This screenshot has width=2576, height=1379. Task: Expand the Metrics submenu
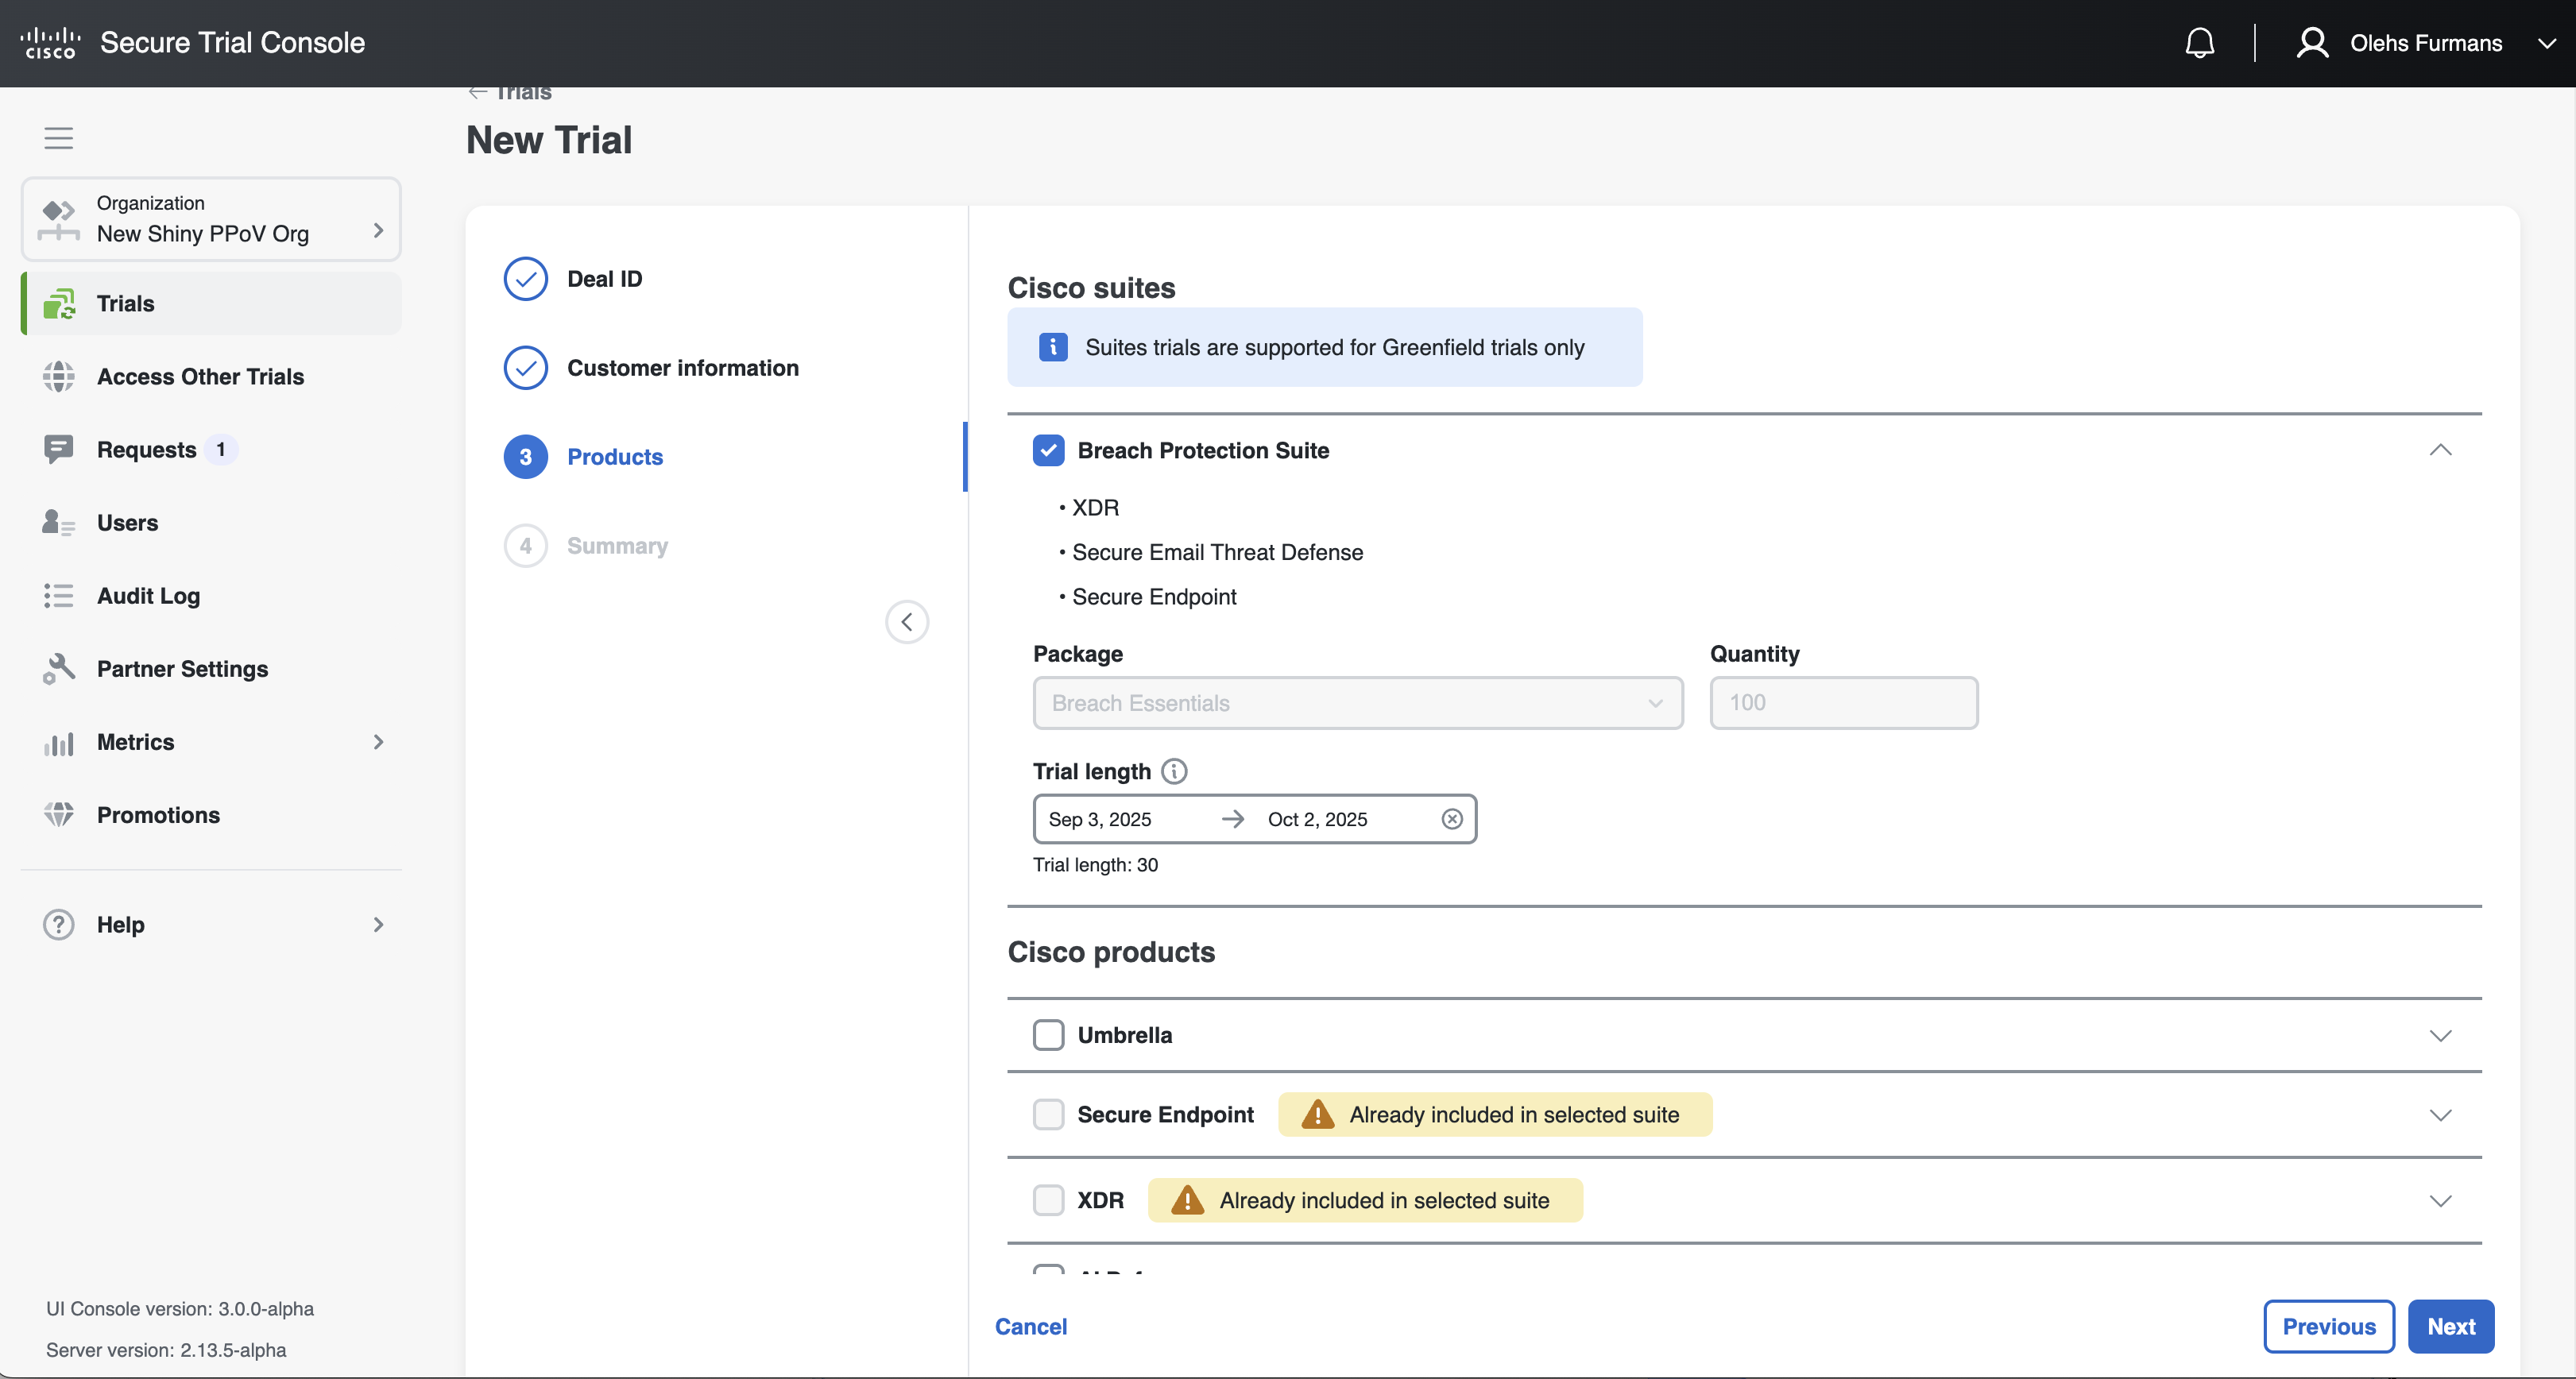coord(378,742)
